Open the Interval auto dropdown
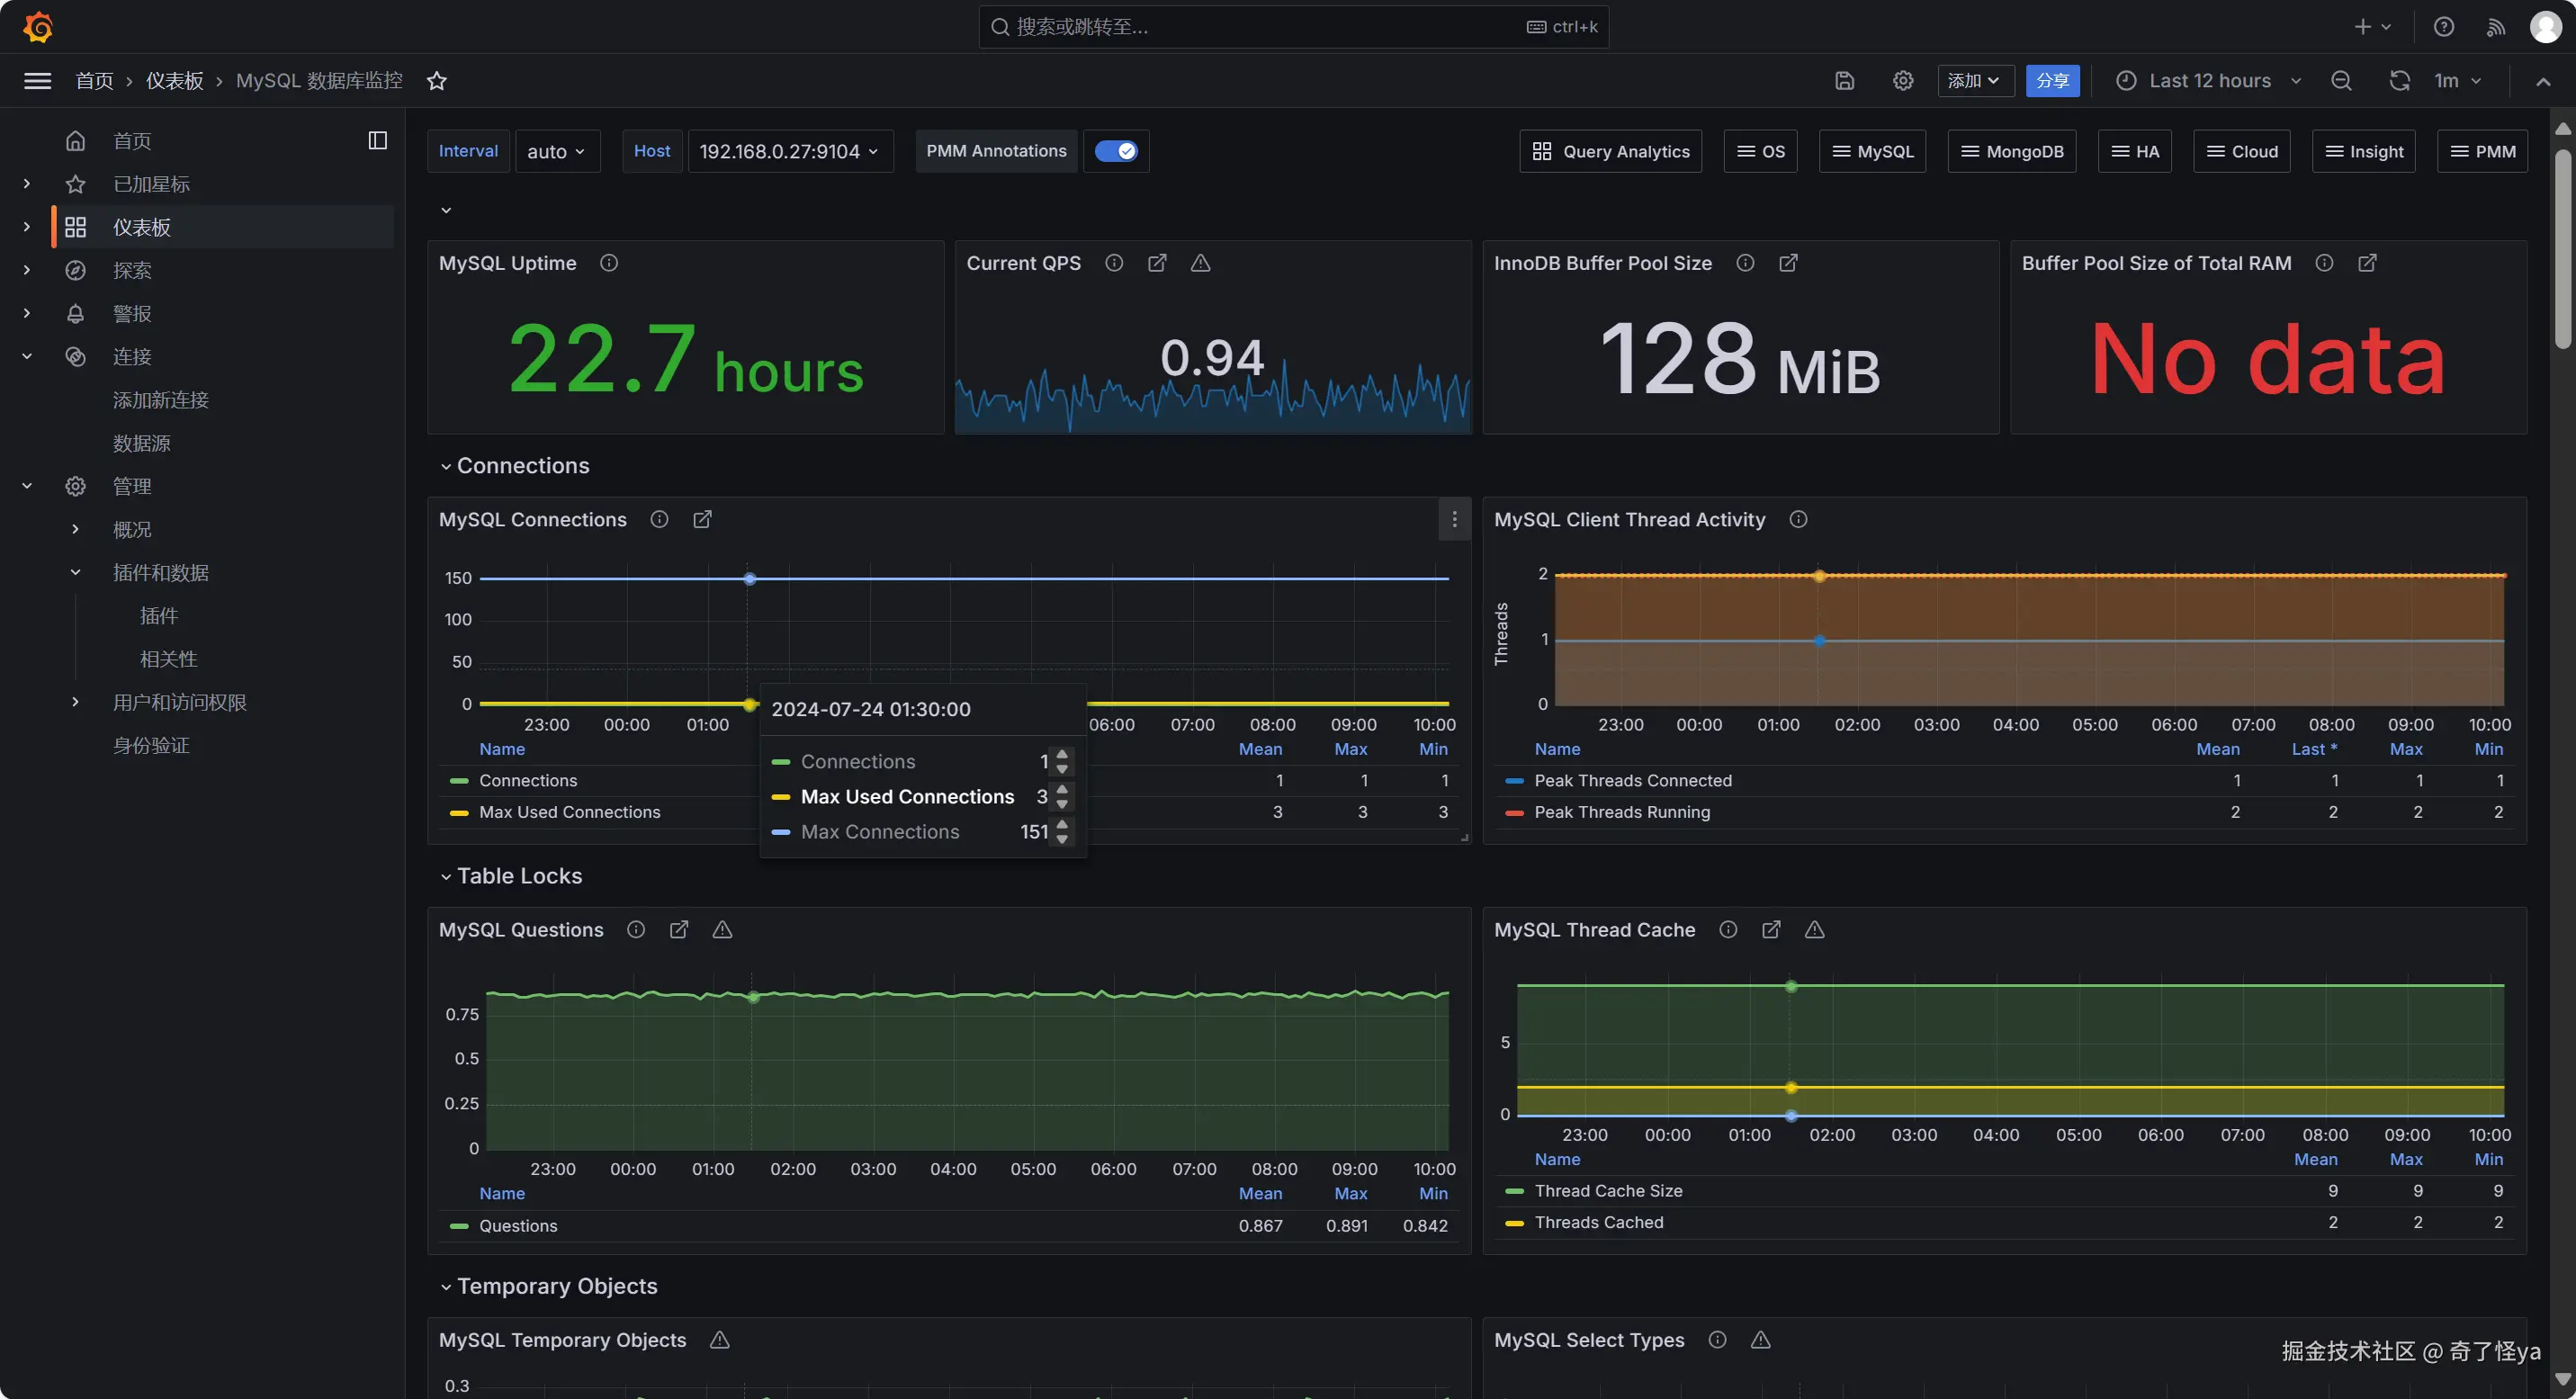 click(x=556, y=151)
